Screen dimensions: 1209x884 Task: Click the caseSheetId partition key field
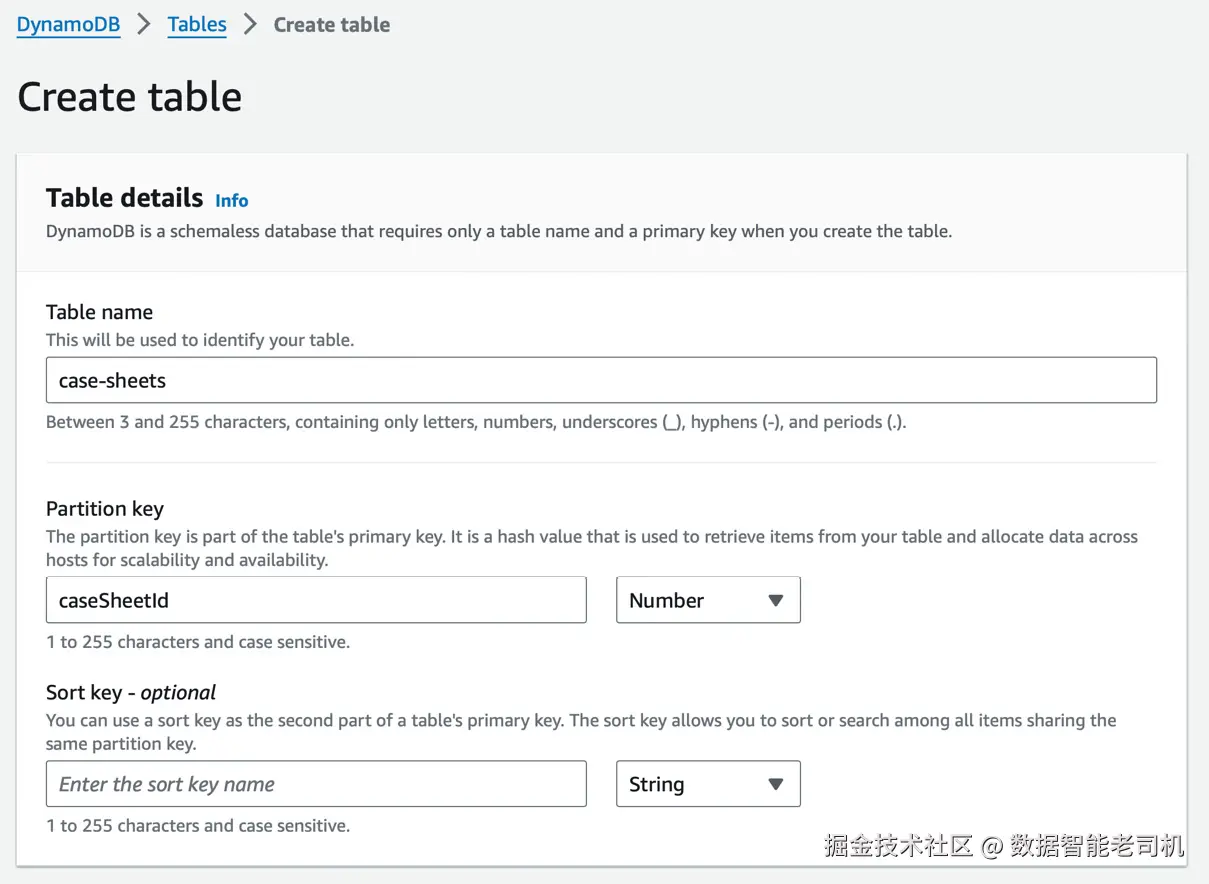coord(315,600)
